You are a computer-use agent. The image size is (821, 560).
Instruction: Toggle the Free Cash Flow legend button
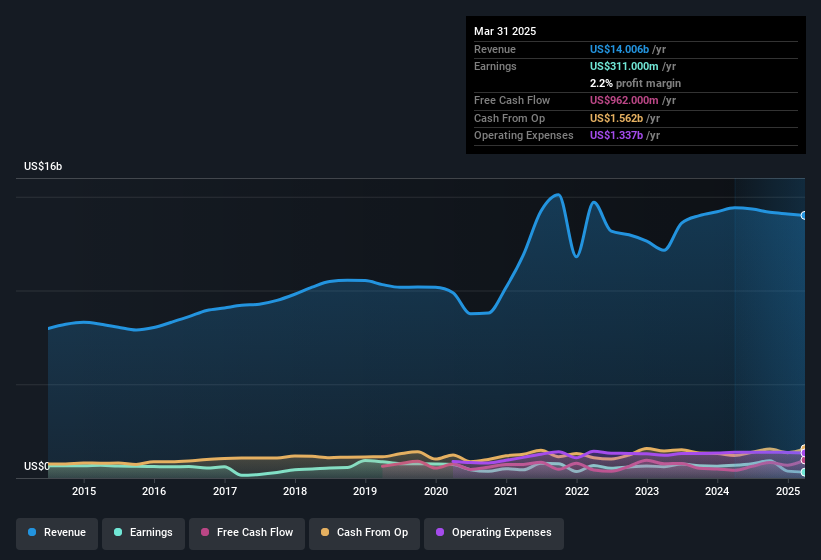tap(247, 533)
